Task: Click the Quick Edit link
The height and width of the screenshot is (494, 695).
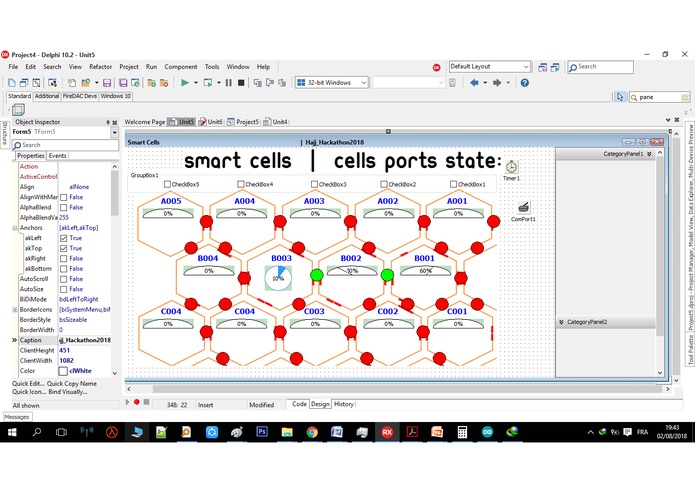Action: pyautogui.click(x=27, y=384)
